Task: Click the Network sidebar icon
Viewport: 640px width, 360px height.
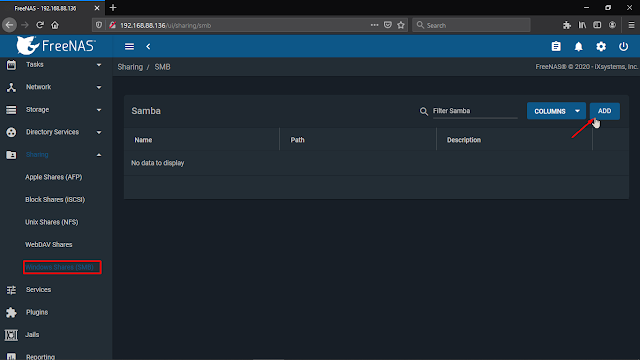Action: 11,87
